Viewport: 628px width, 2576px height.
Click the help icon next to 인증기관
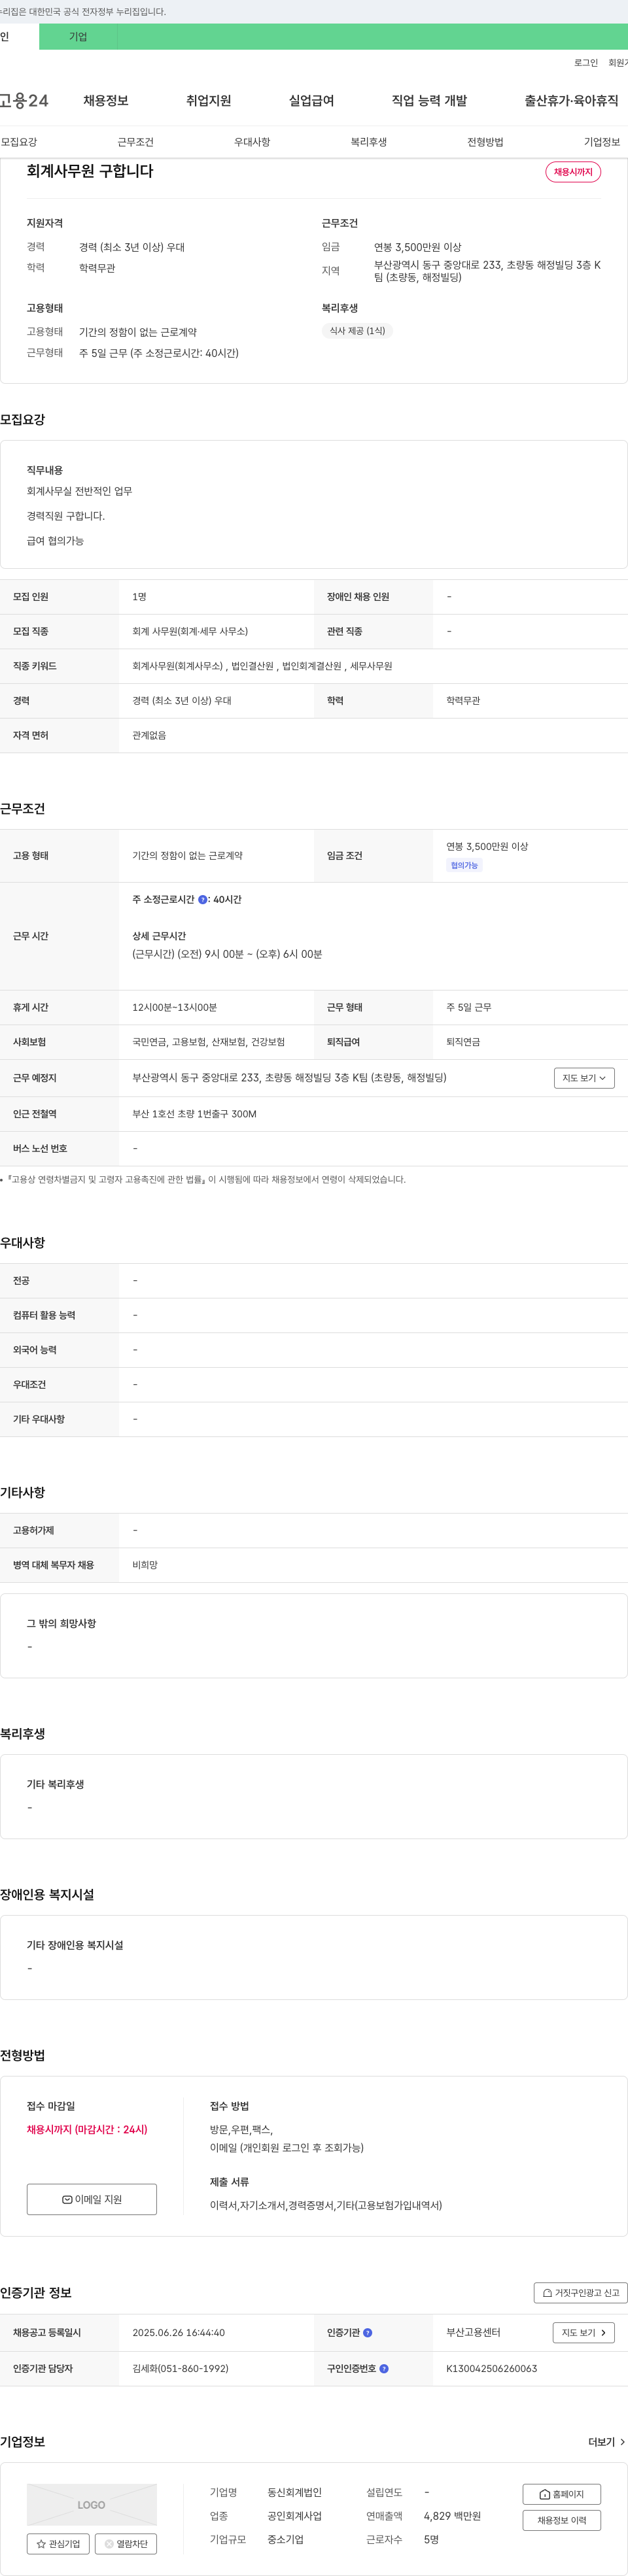click(x=367, y=2332)
